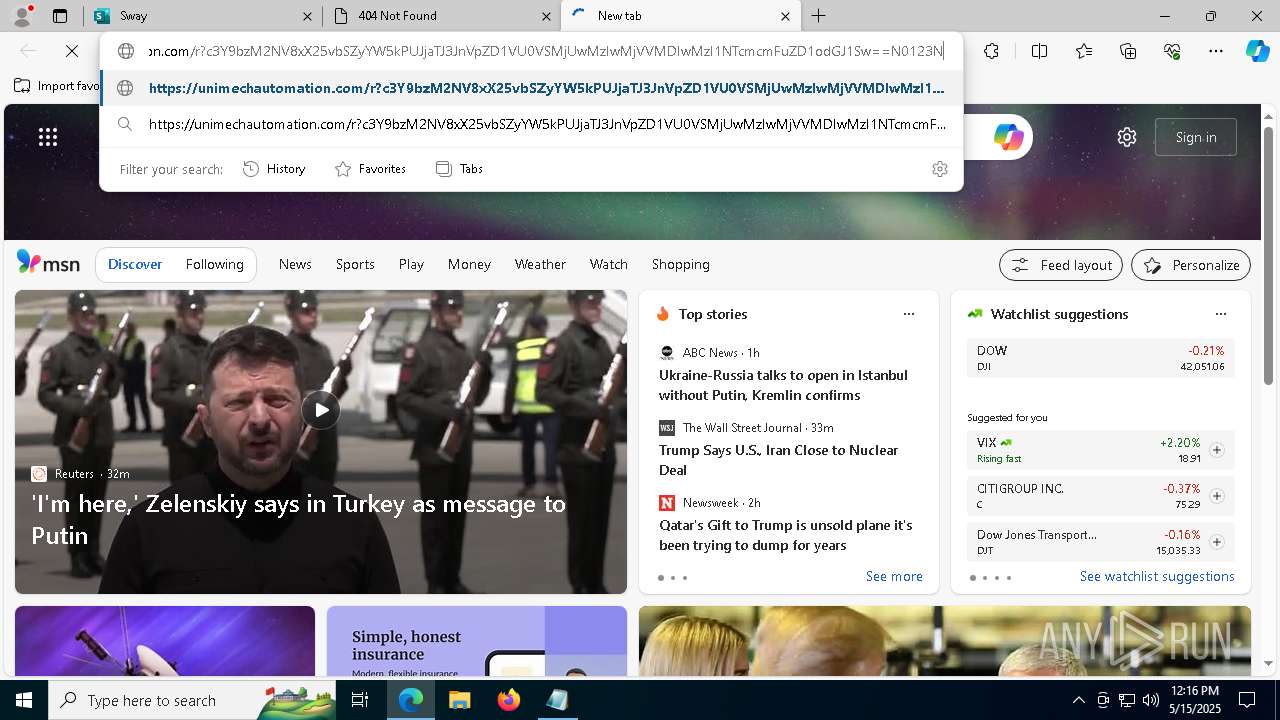
Task: Select the Following feed tab
Action: (214, 264)
